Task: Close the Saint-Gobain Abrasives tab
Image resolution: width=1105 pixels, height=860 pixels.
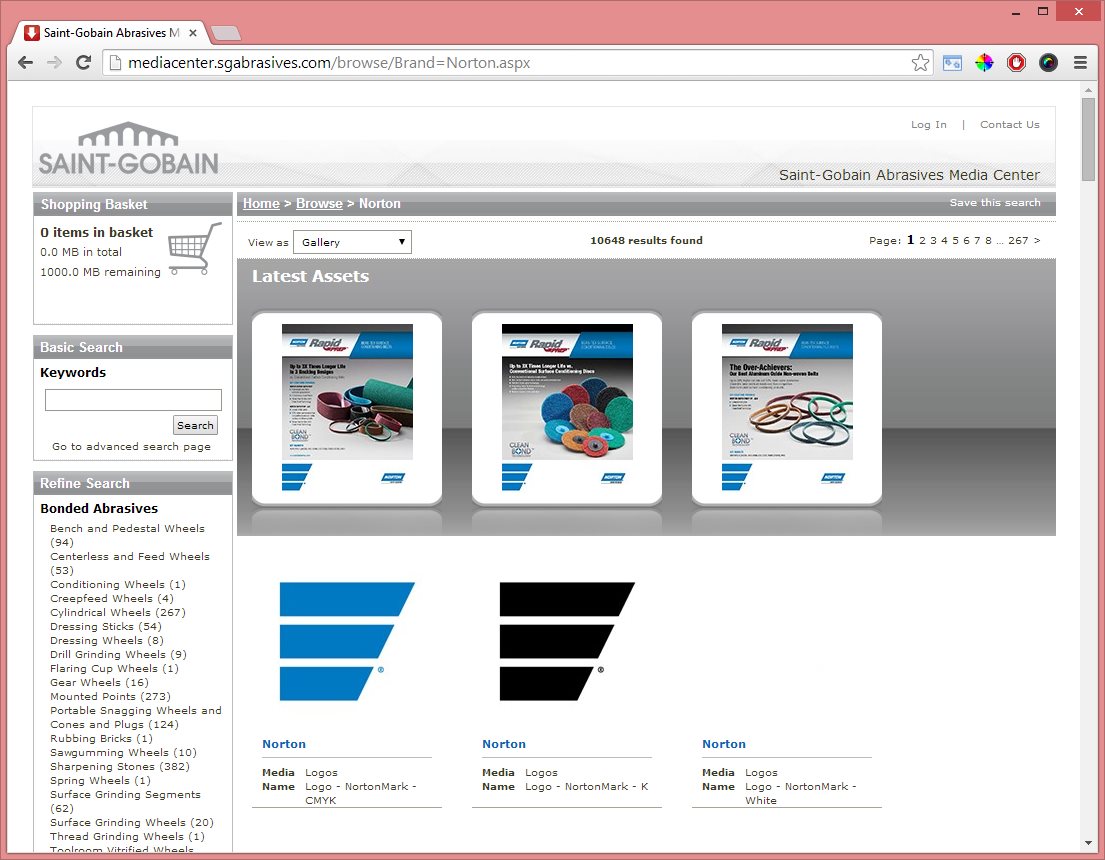Action: click(x=193, y=32)
